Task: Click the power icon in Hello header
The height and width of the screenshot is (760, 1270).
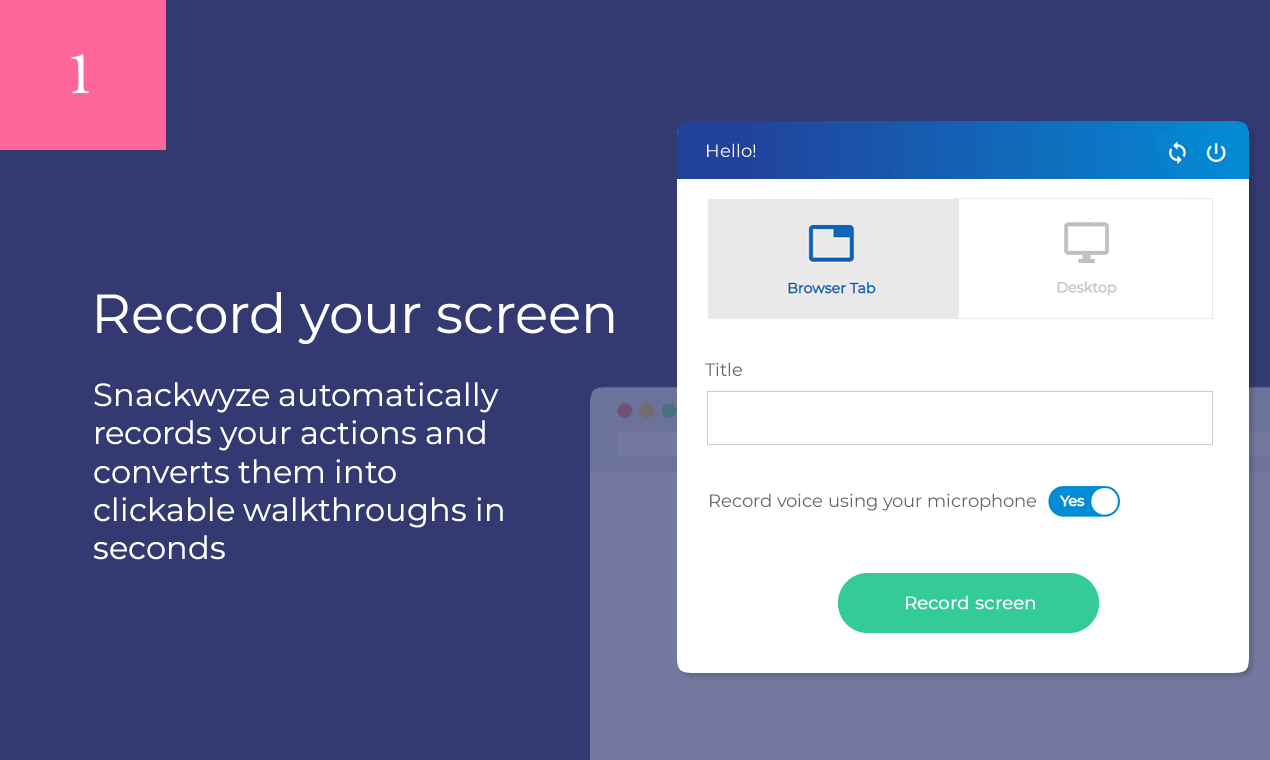Action: [1216, 152]
